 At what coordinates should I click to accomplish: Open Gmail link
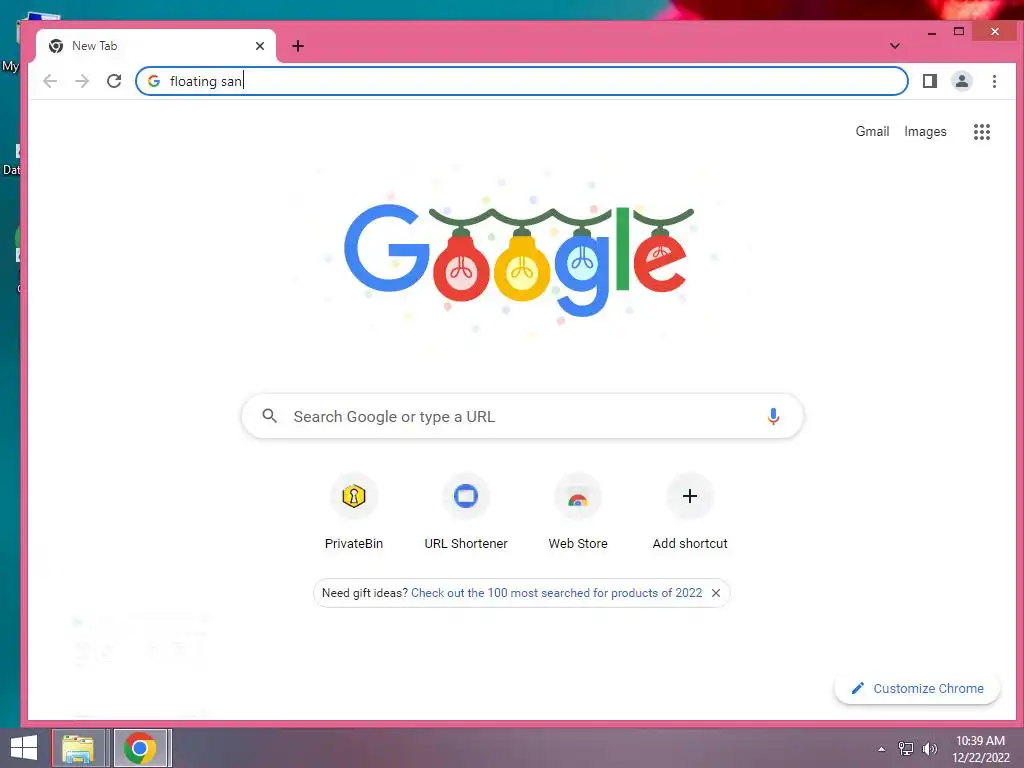[872, 131]
